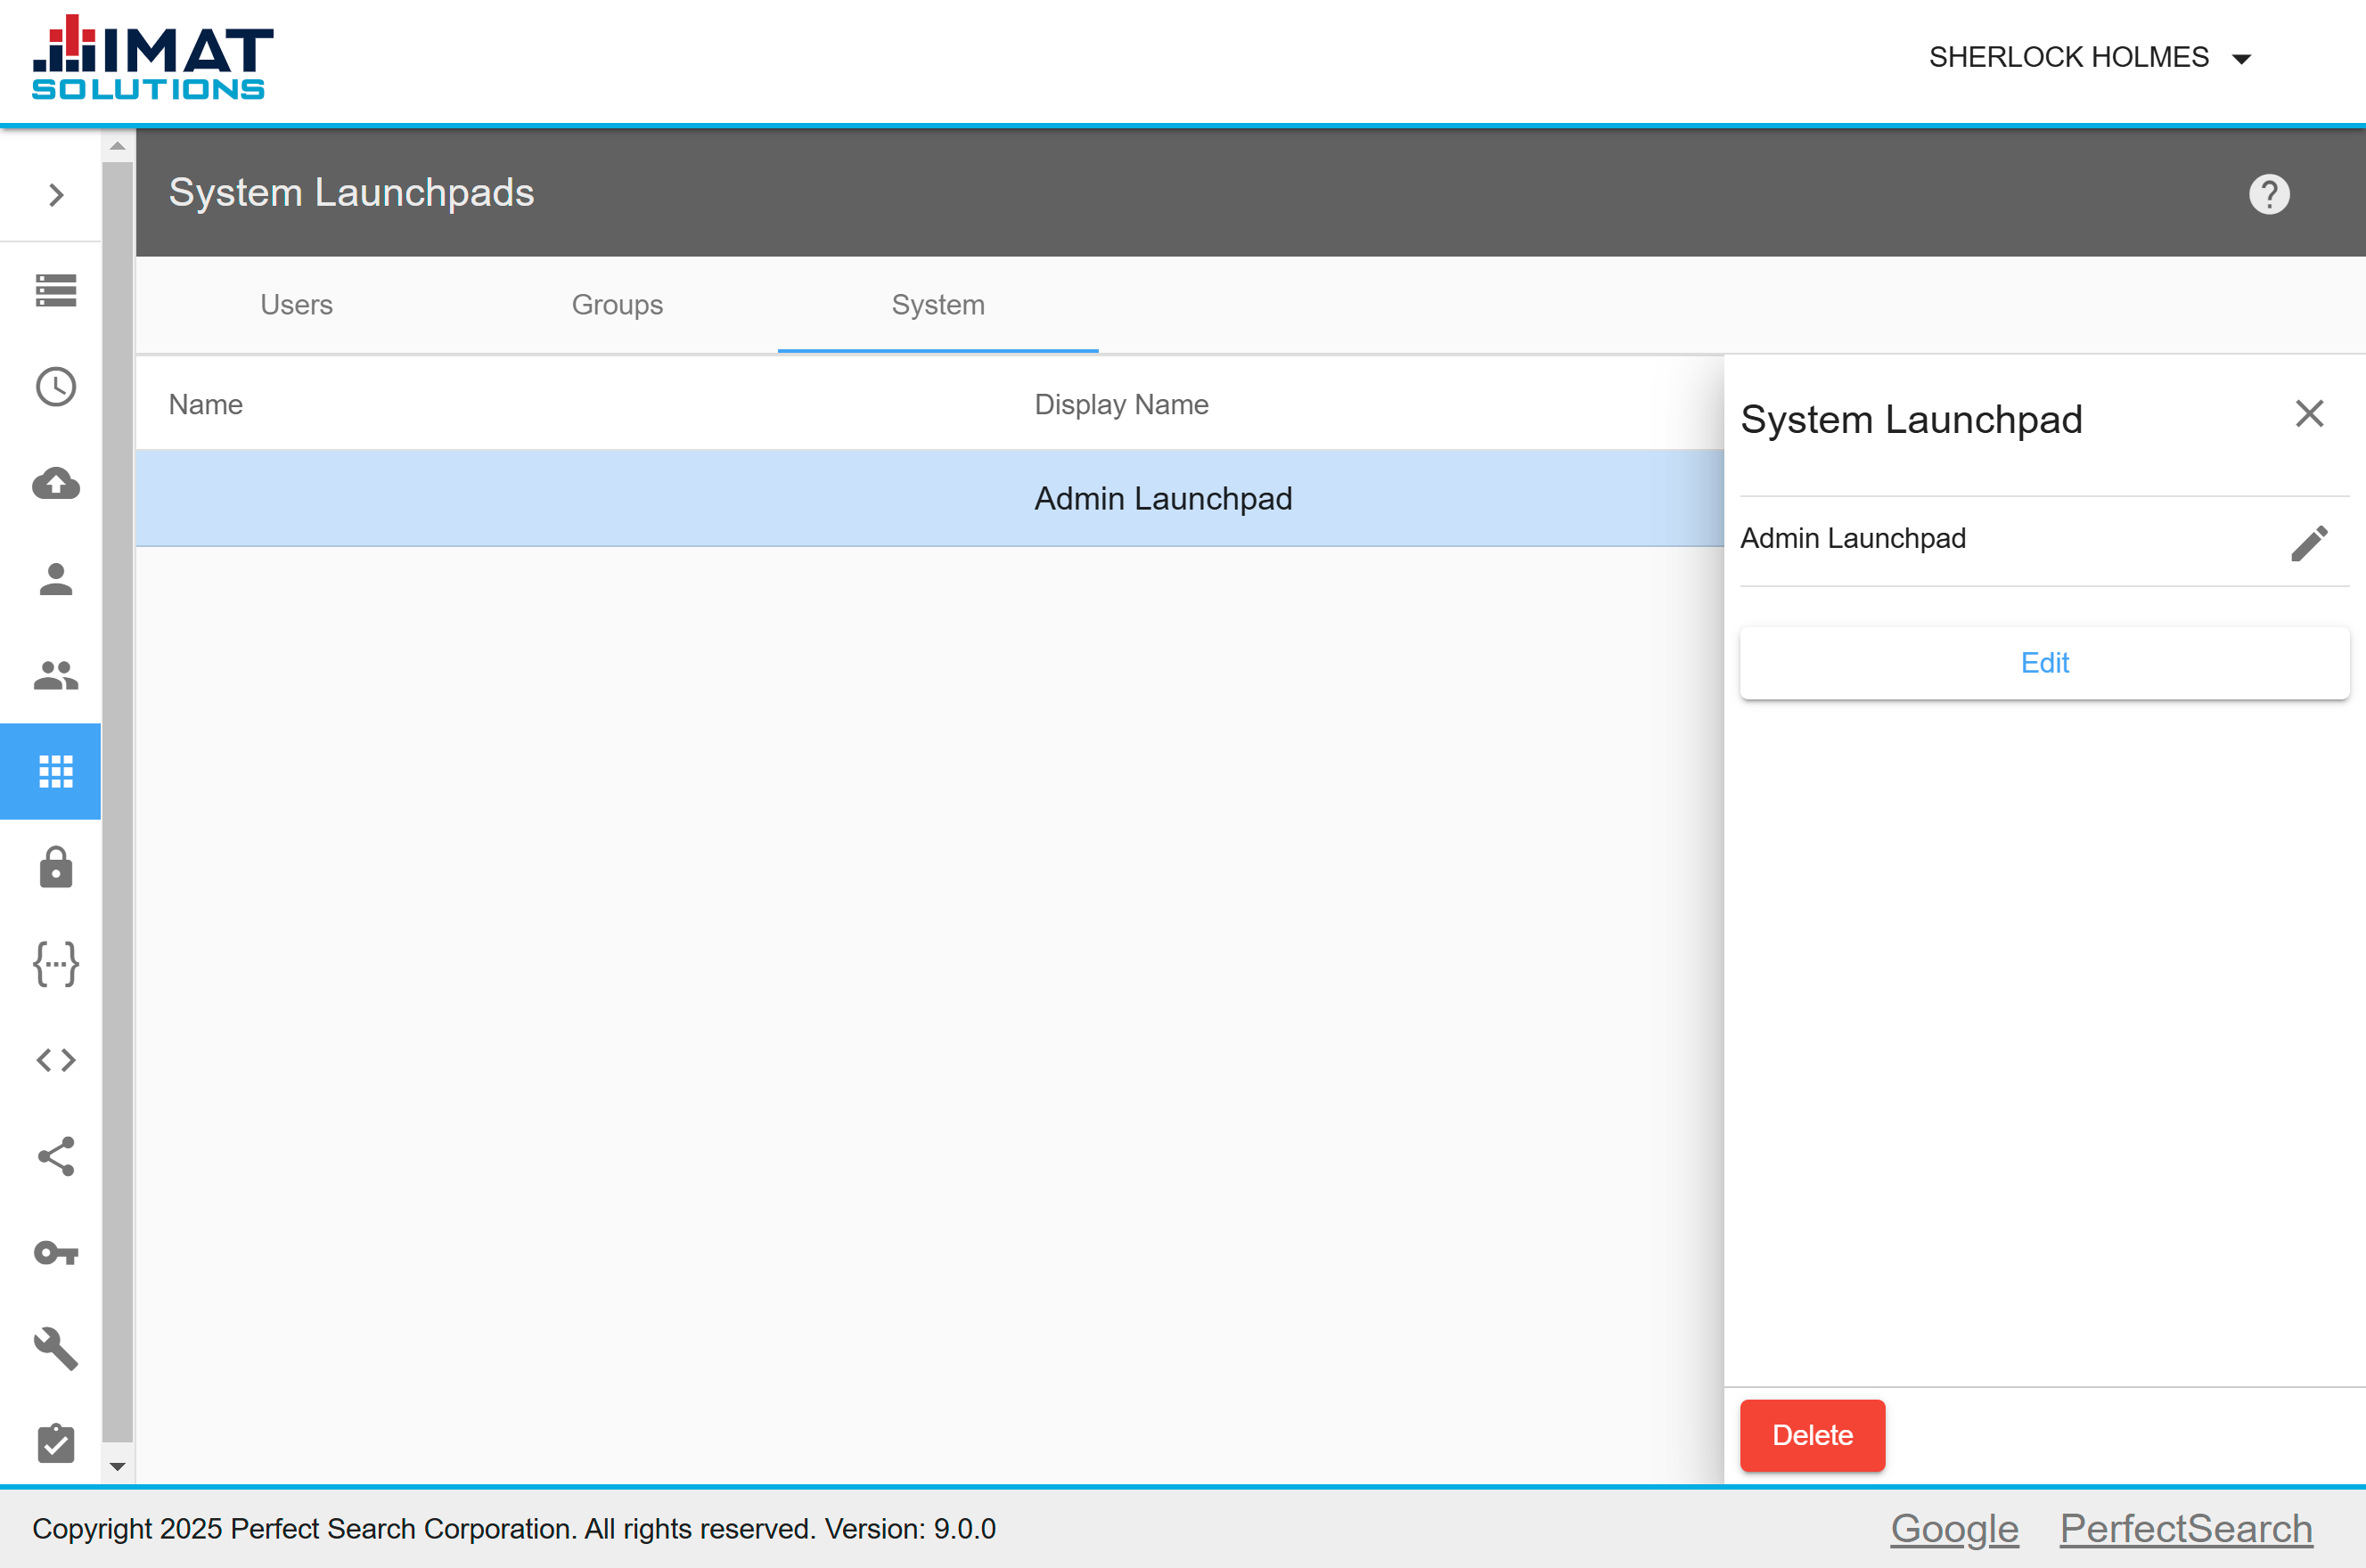Open the Google footer link
2366x1568 pixels.
point(1954,1528)
